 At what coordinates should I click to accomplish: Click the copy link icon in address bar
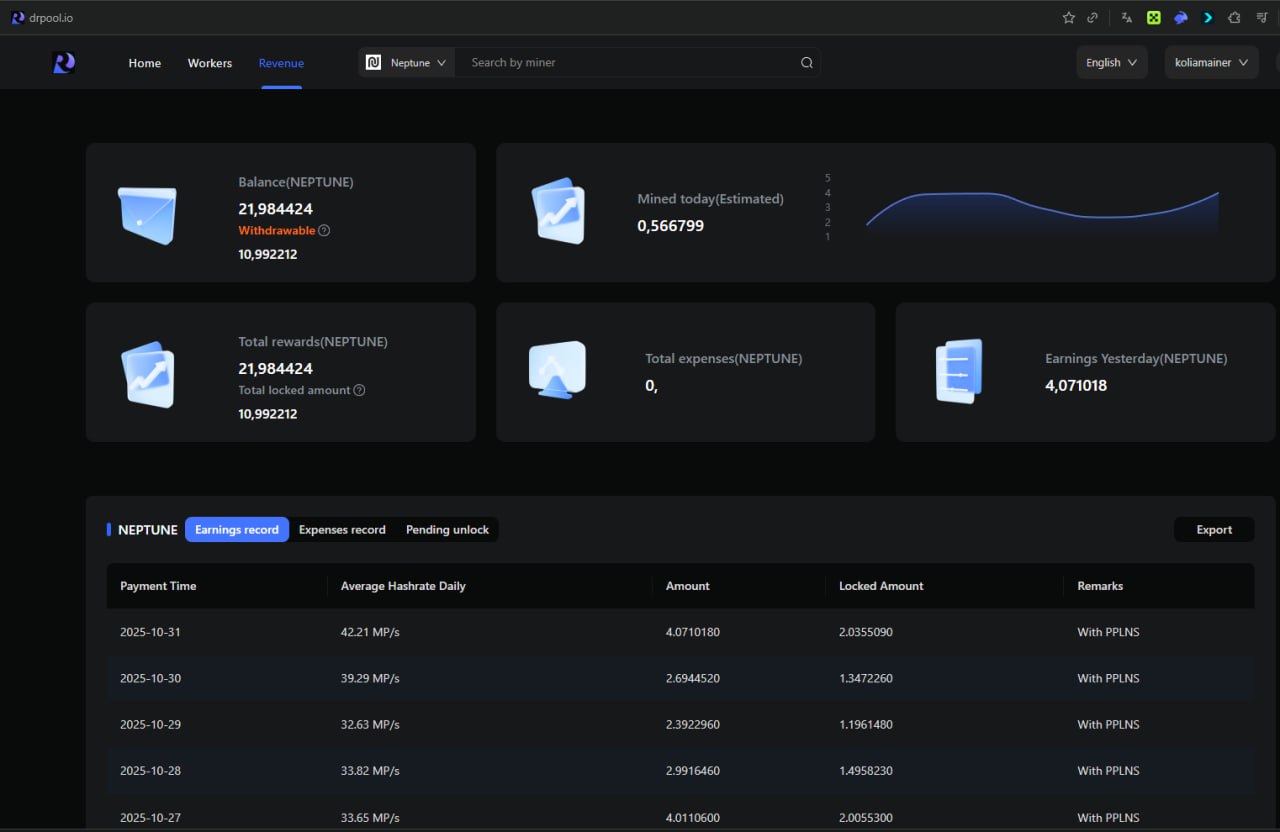pyautogui.click(x=1093, y=18)
